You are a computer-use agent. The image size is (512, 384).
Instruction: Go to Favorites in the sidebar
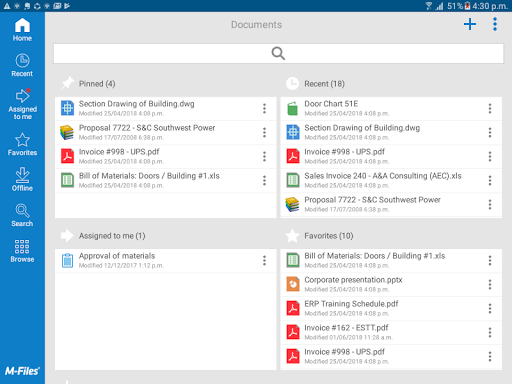(x=22, y=144)
